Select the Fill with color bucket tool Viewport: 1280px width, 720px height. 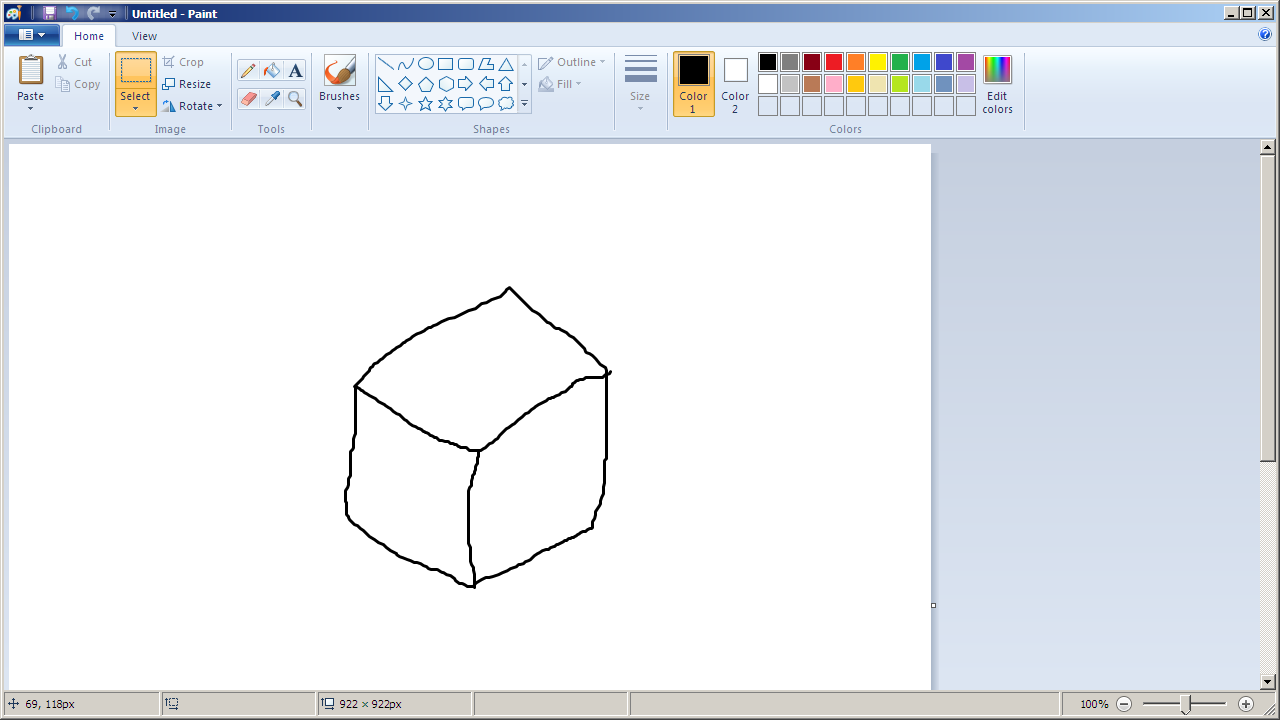click(x=271, y=71)
